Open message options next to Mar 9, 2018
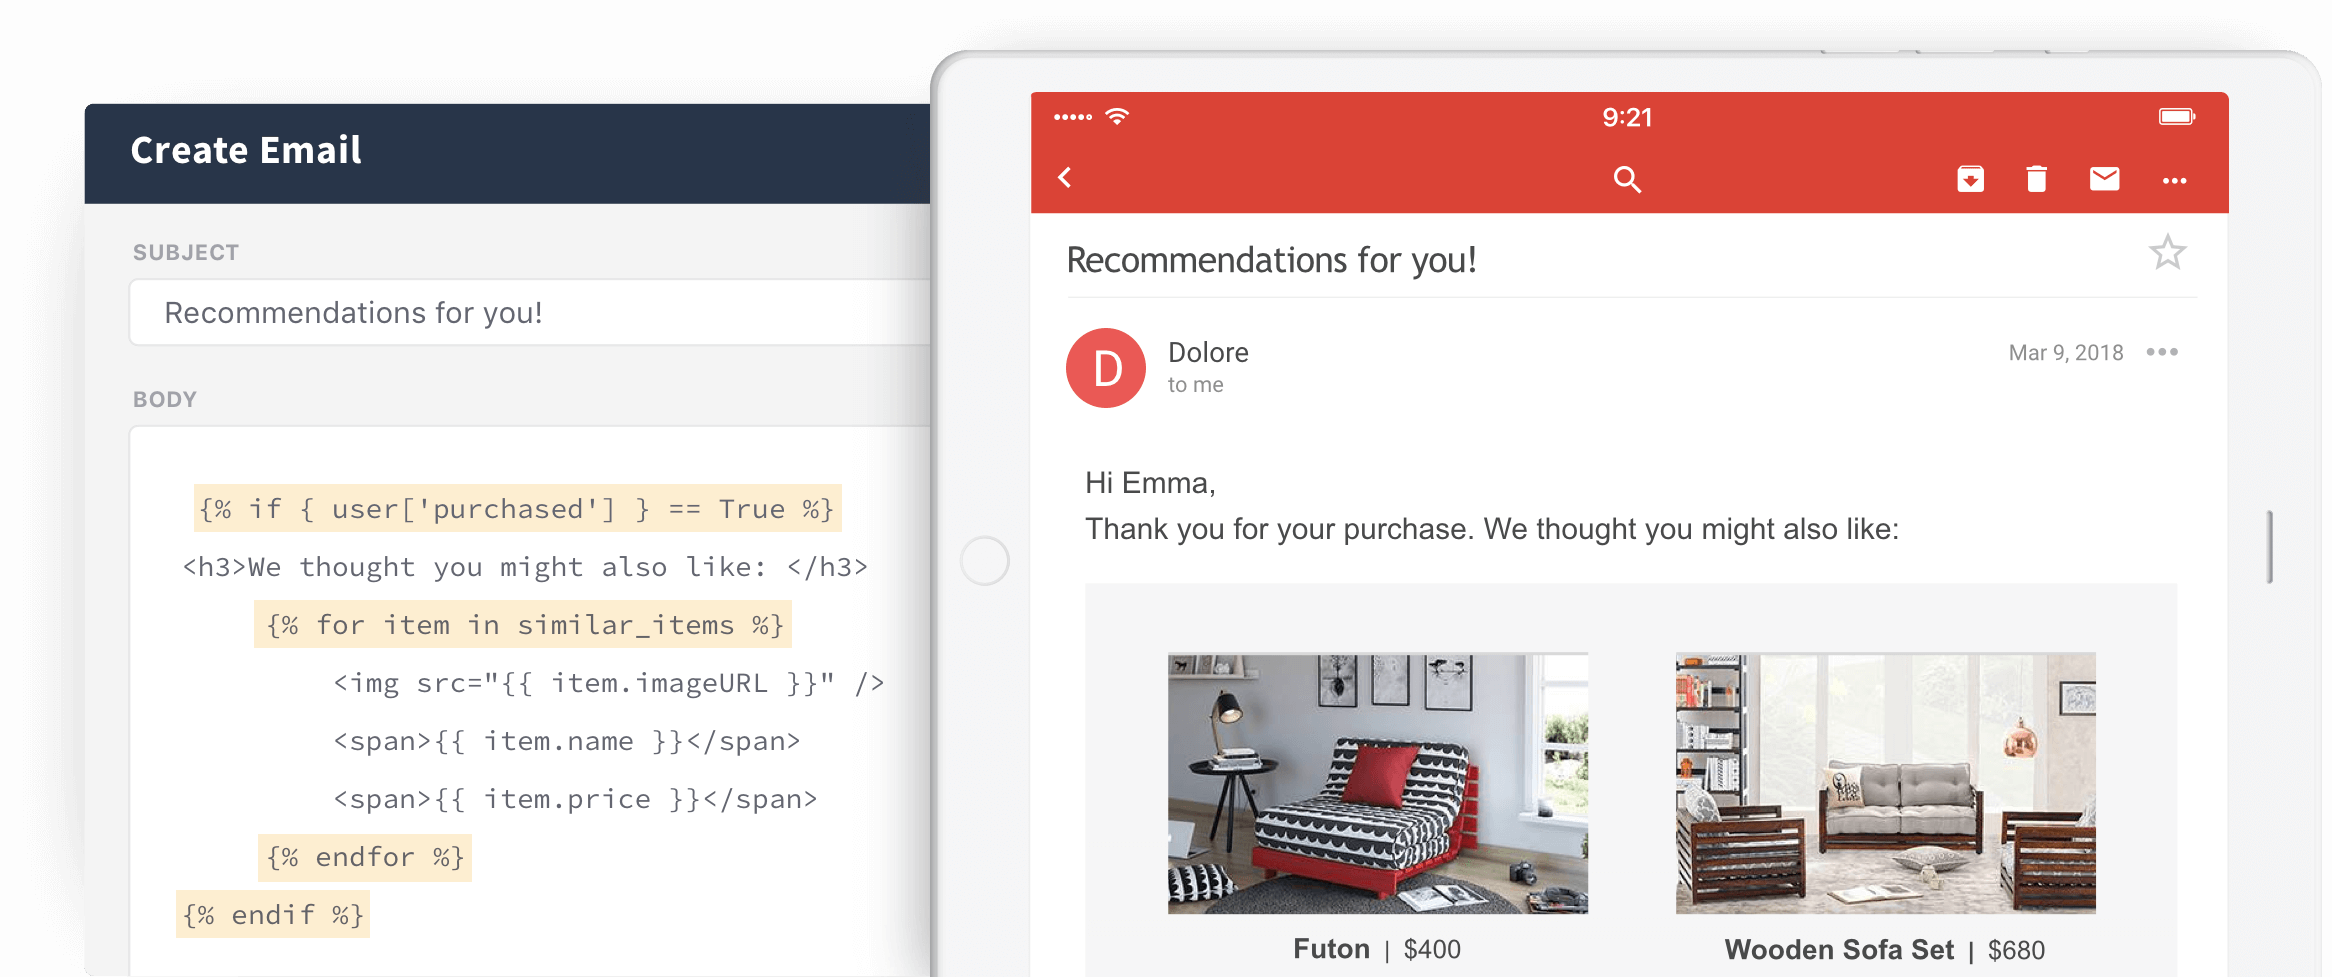This screenshot has width=2332, height=977. [x=2162, y=352]
